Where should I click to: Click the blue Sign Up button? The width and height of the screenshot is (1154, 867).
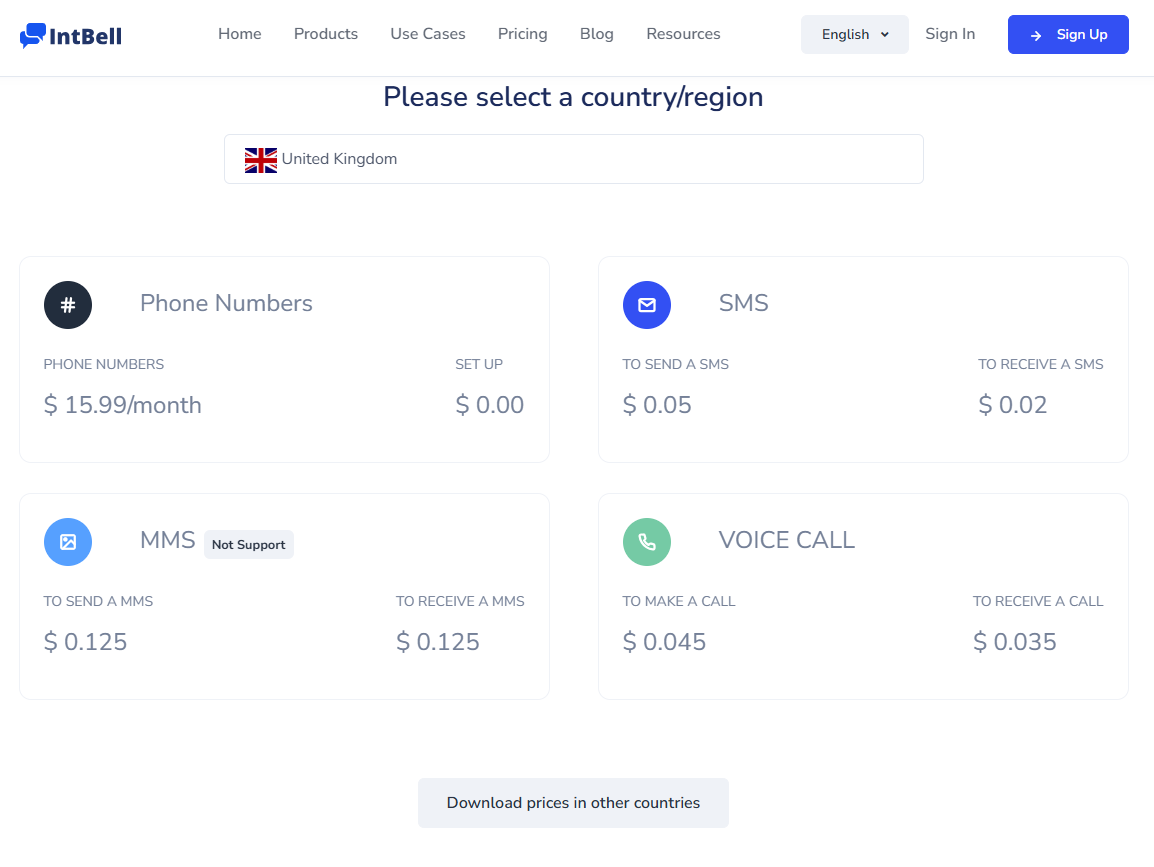click(x=1068, y=35)
